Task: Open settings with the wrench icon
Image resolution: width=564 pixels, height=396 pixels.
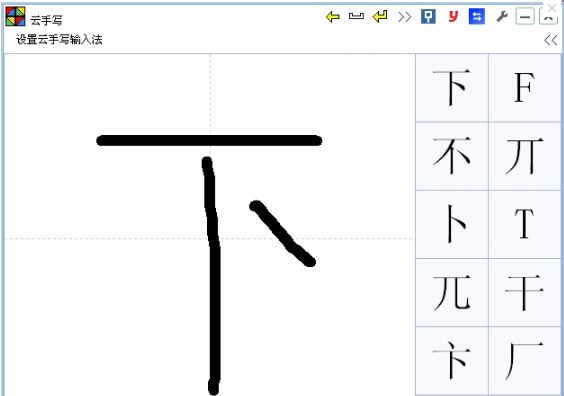Action: tap(502, 17)
